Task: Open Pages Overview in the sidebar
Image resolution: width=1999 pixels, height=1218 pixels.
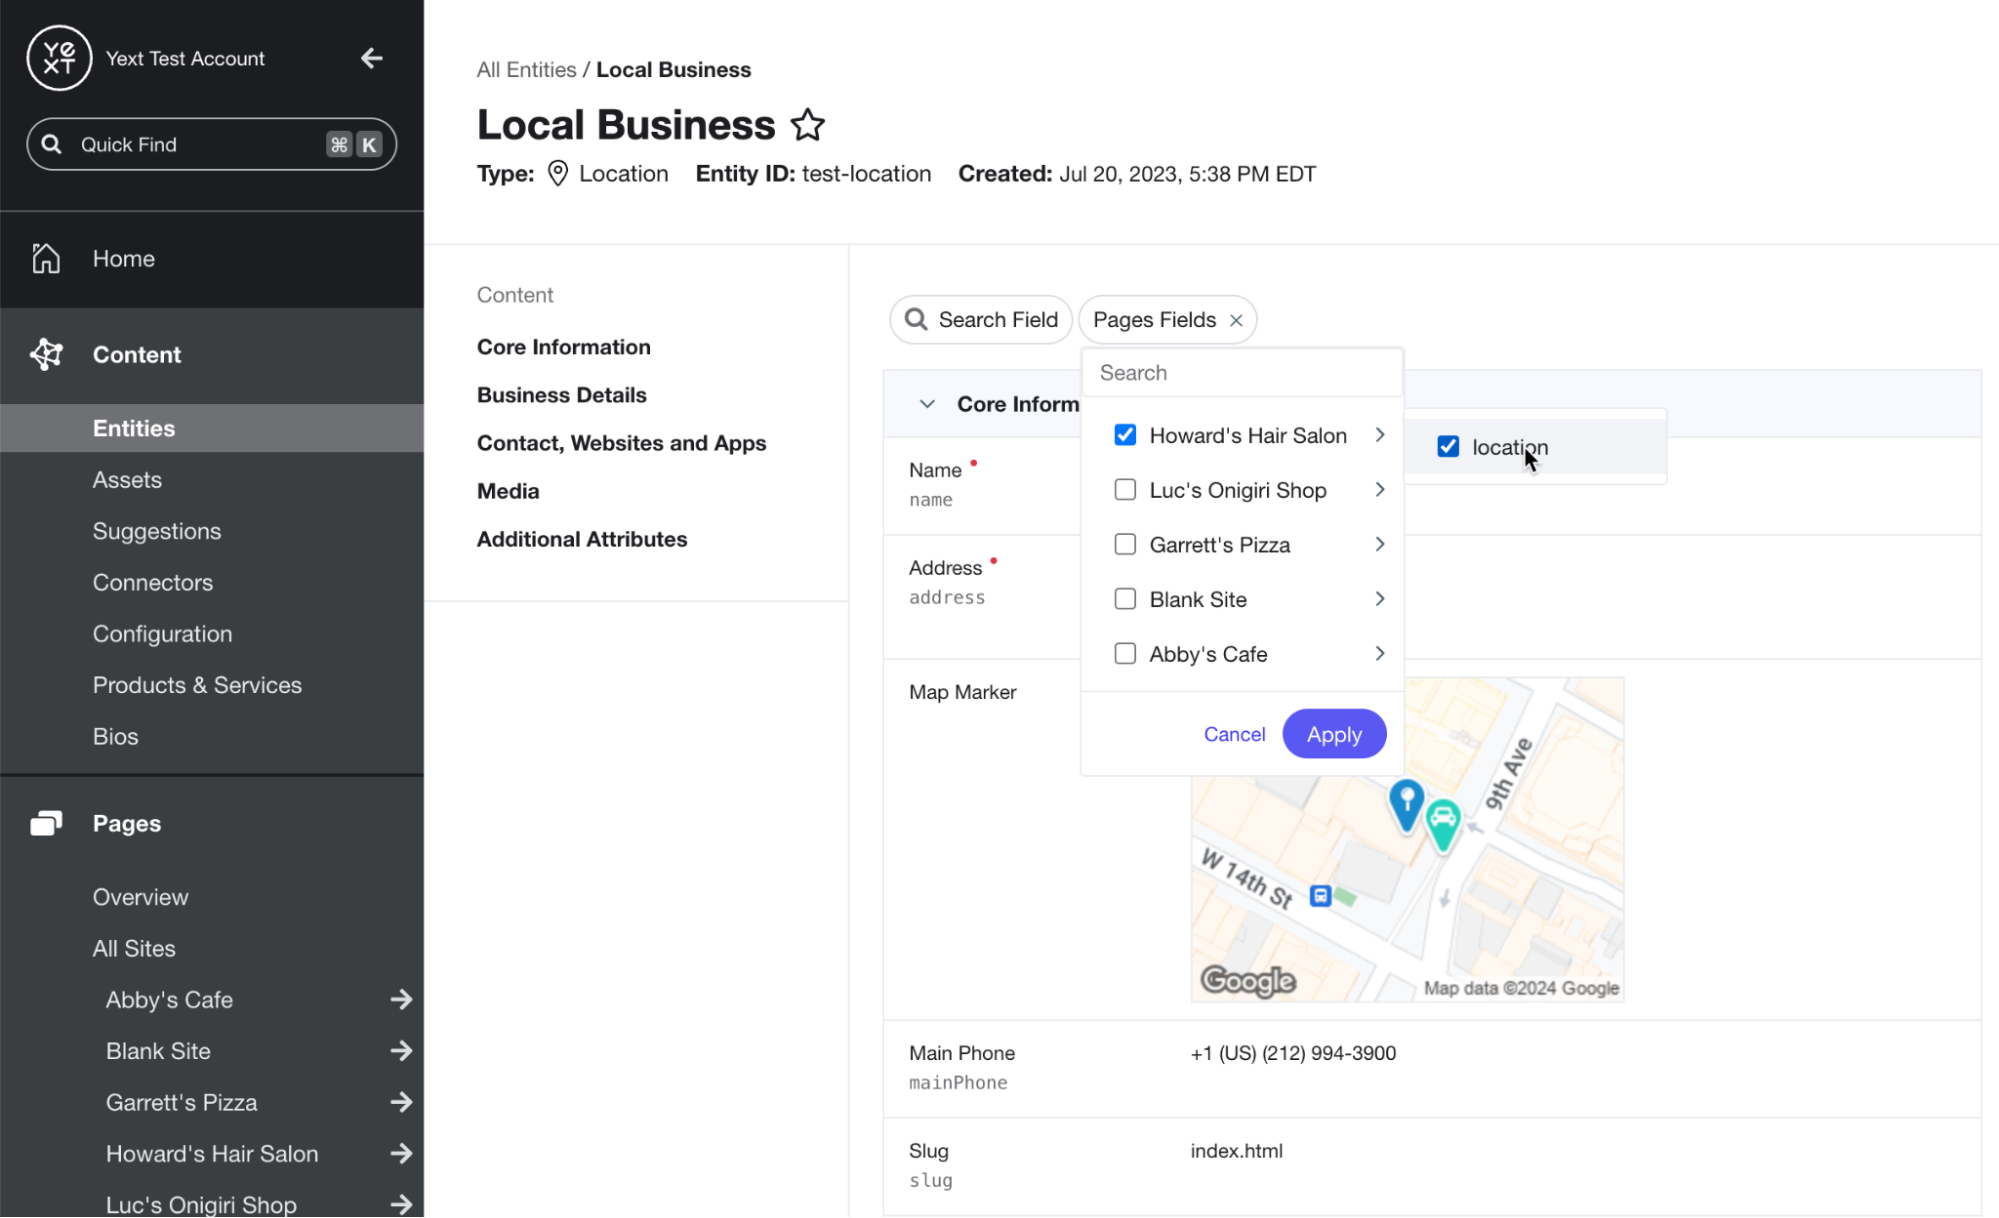Action: click(x=140, y=897)
